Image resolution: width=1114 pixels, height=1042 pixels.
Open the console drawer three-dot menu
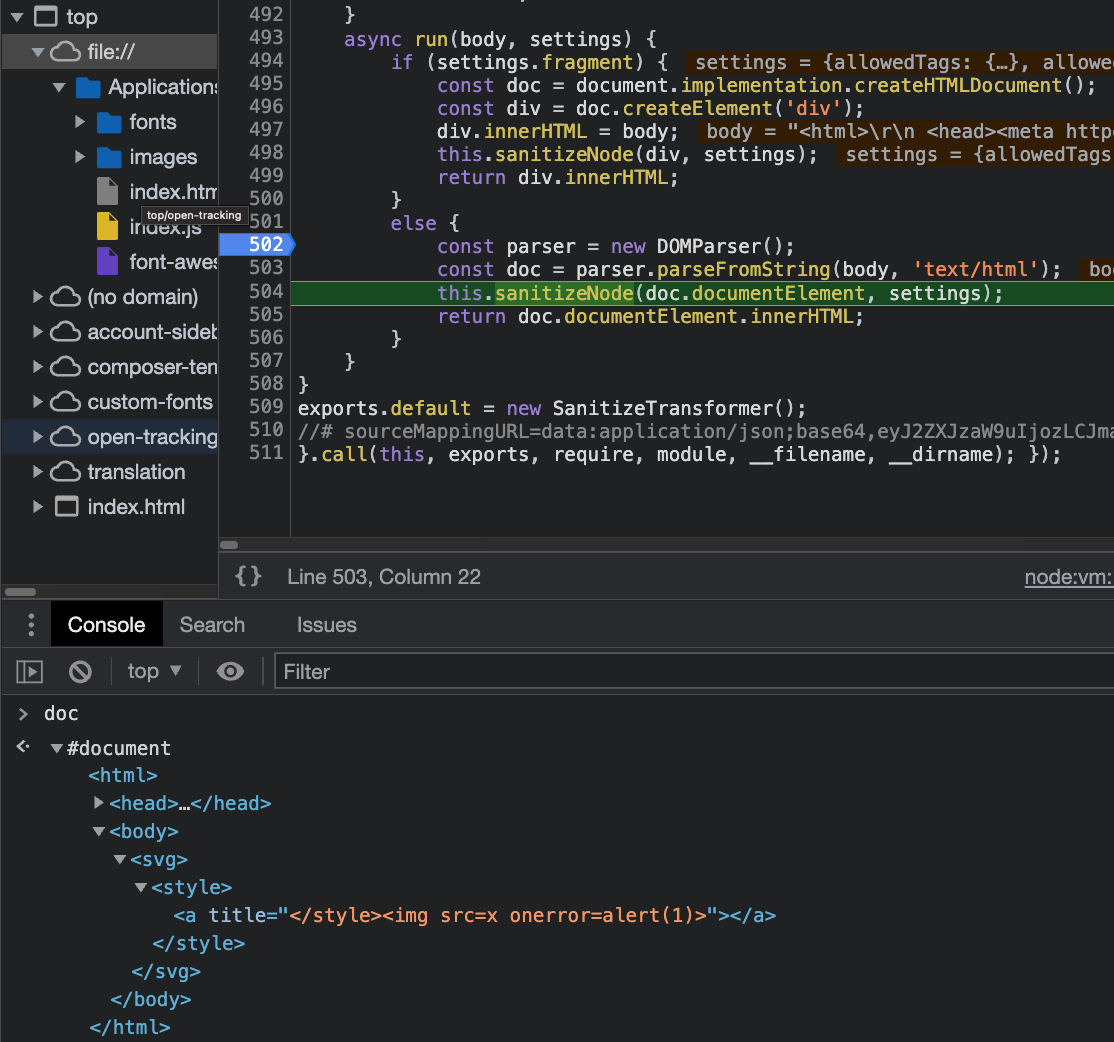tap(31, 625)
